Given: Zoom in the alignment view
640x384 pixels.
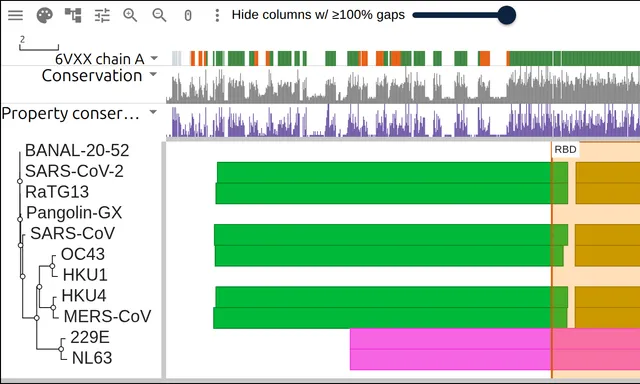Looking at the screenshot, I should coord(130,16).
